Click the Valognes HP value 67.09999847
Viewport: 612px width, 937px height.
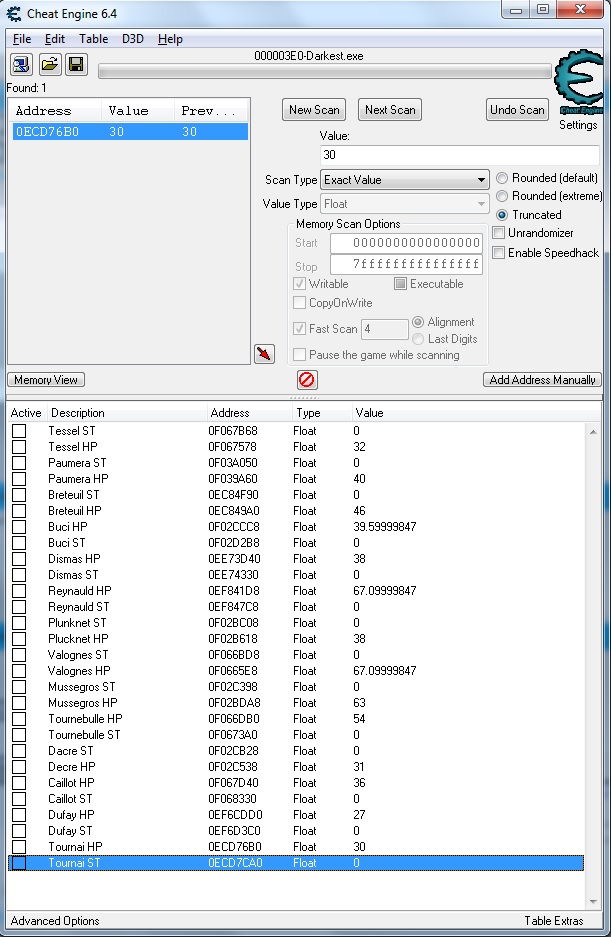point(384,670)
